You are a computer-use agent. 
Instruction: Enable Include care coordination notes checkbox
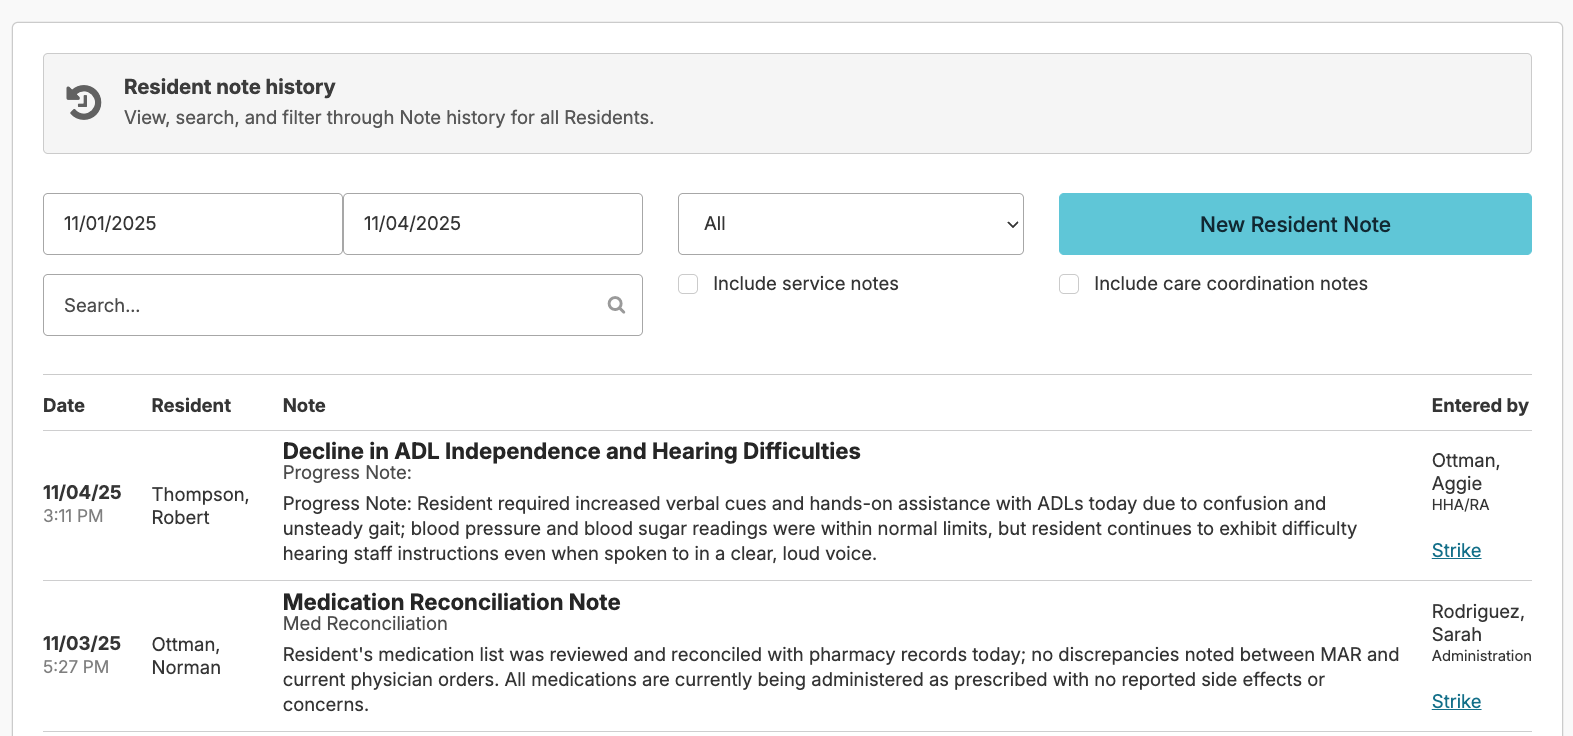click(1069, 284)
